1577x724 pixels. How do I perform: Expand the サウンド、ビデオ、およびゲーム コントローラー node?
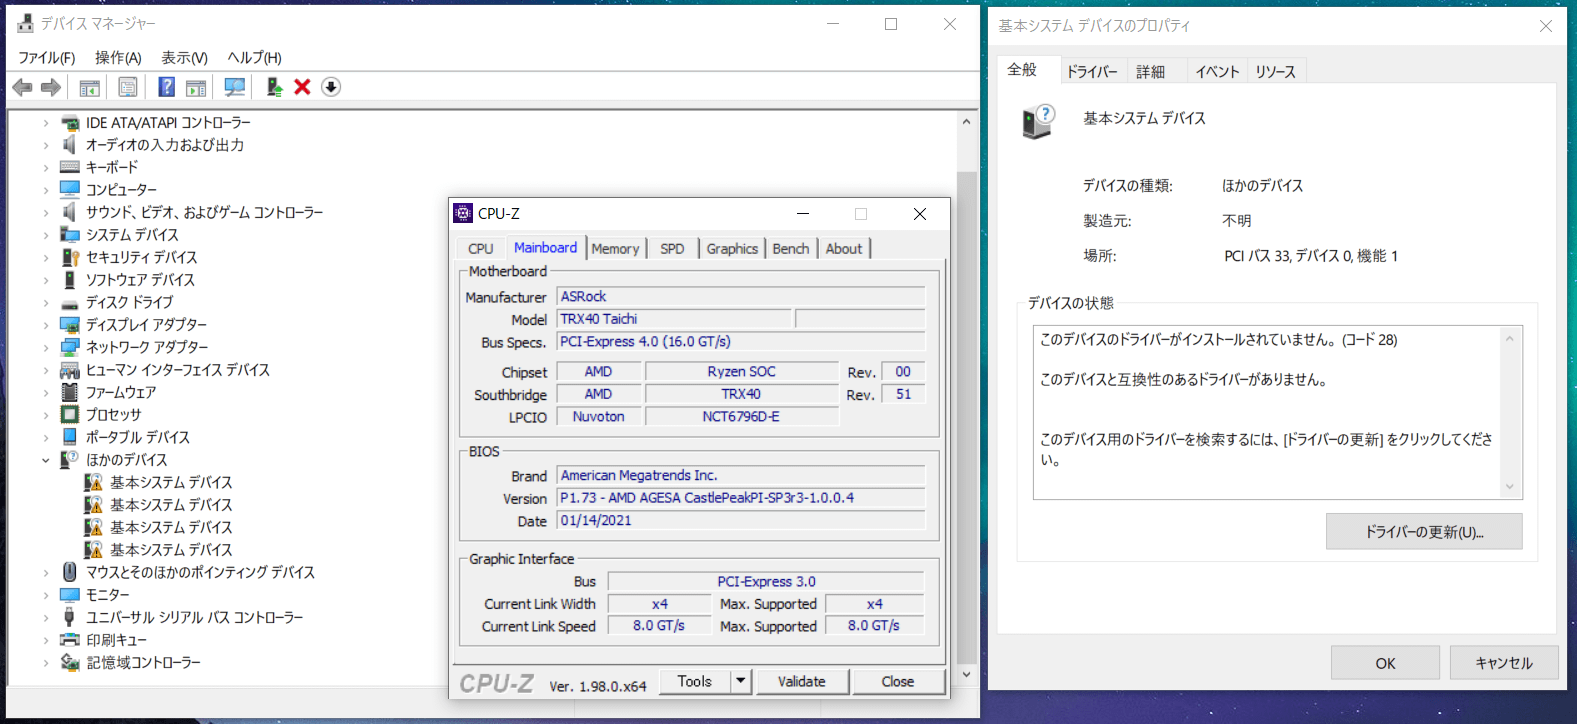point(46,212)
